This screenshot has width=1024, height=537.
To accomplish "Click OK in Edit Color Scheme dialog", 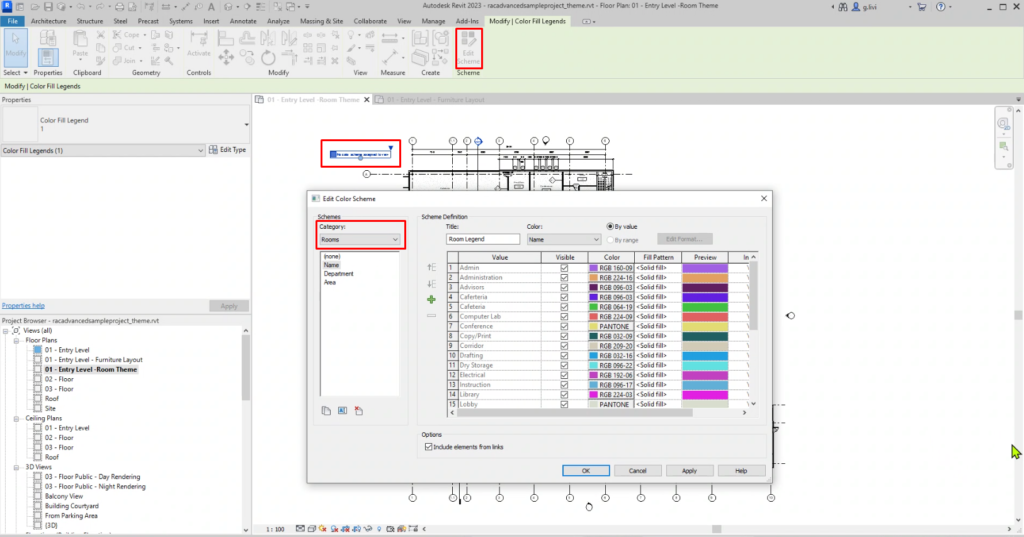I will coord(586,470).
